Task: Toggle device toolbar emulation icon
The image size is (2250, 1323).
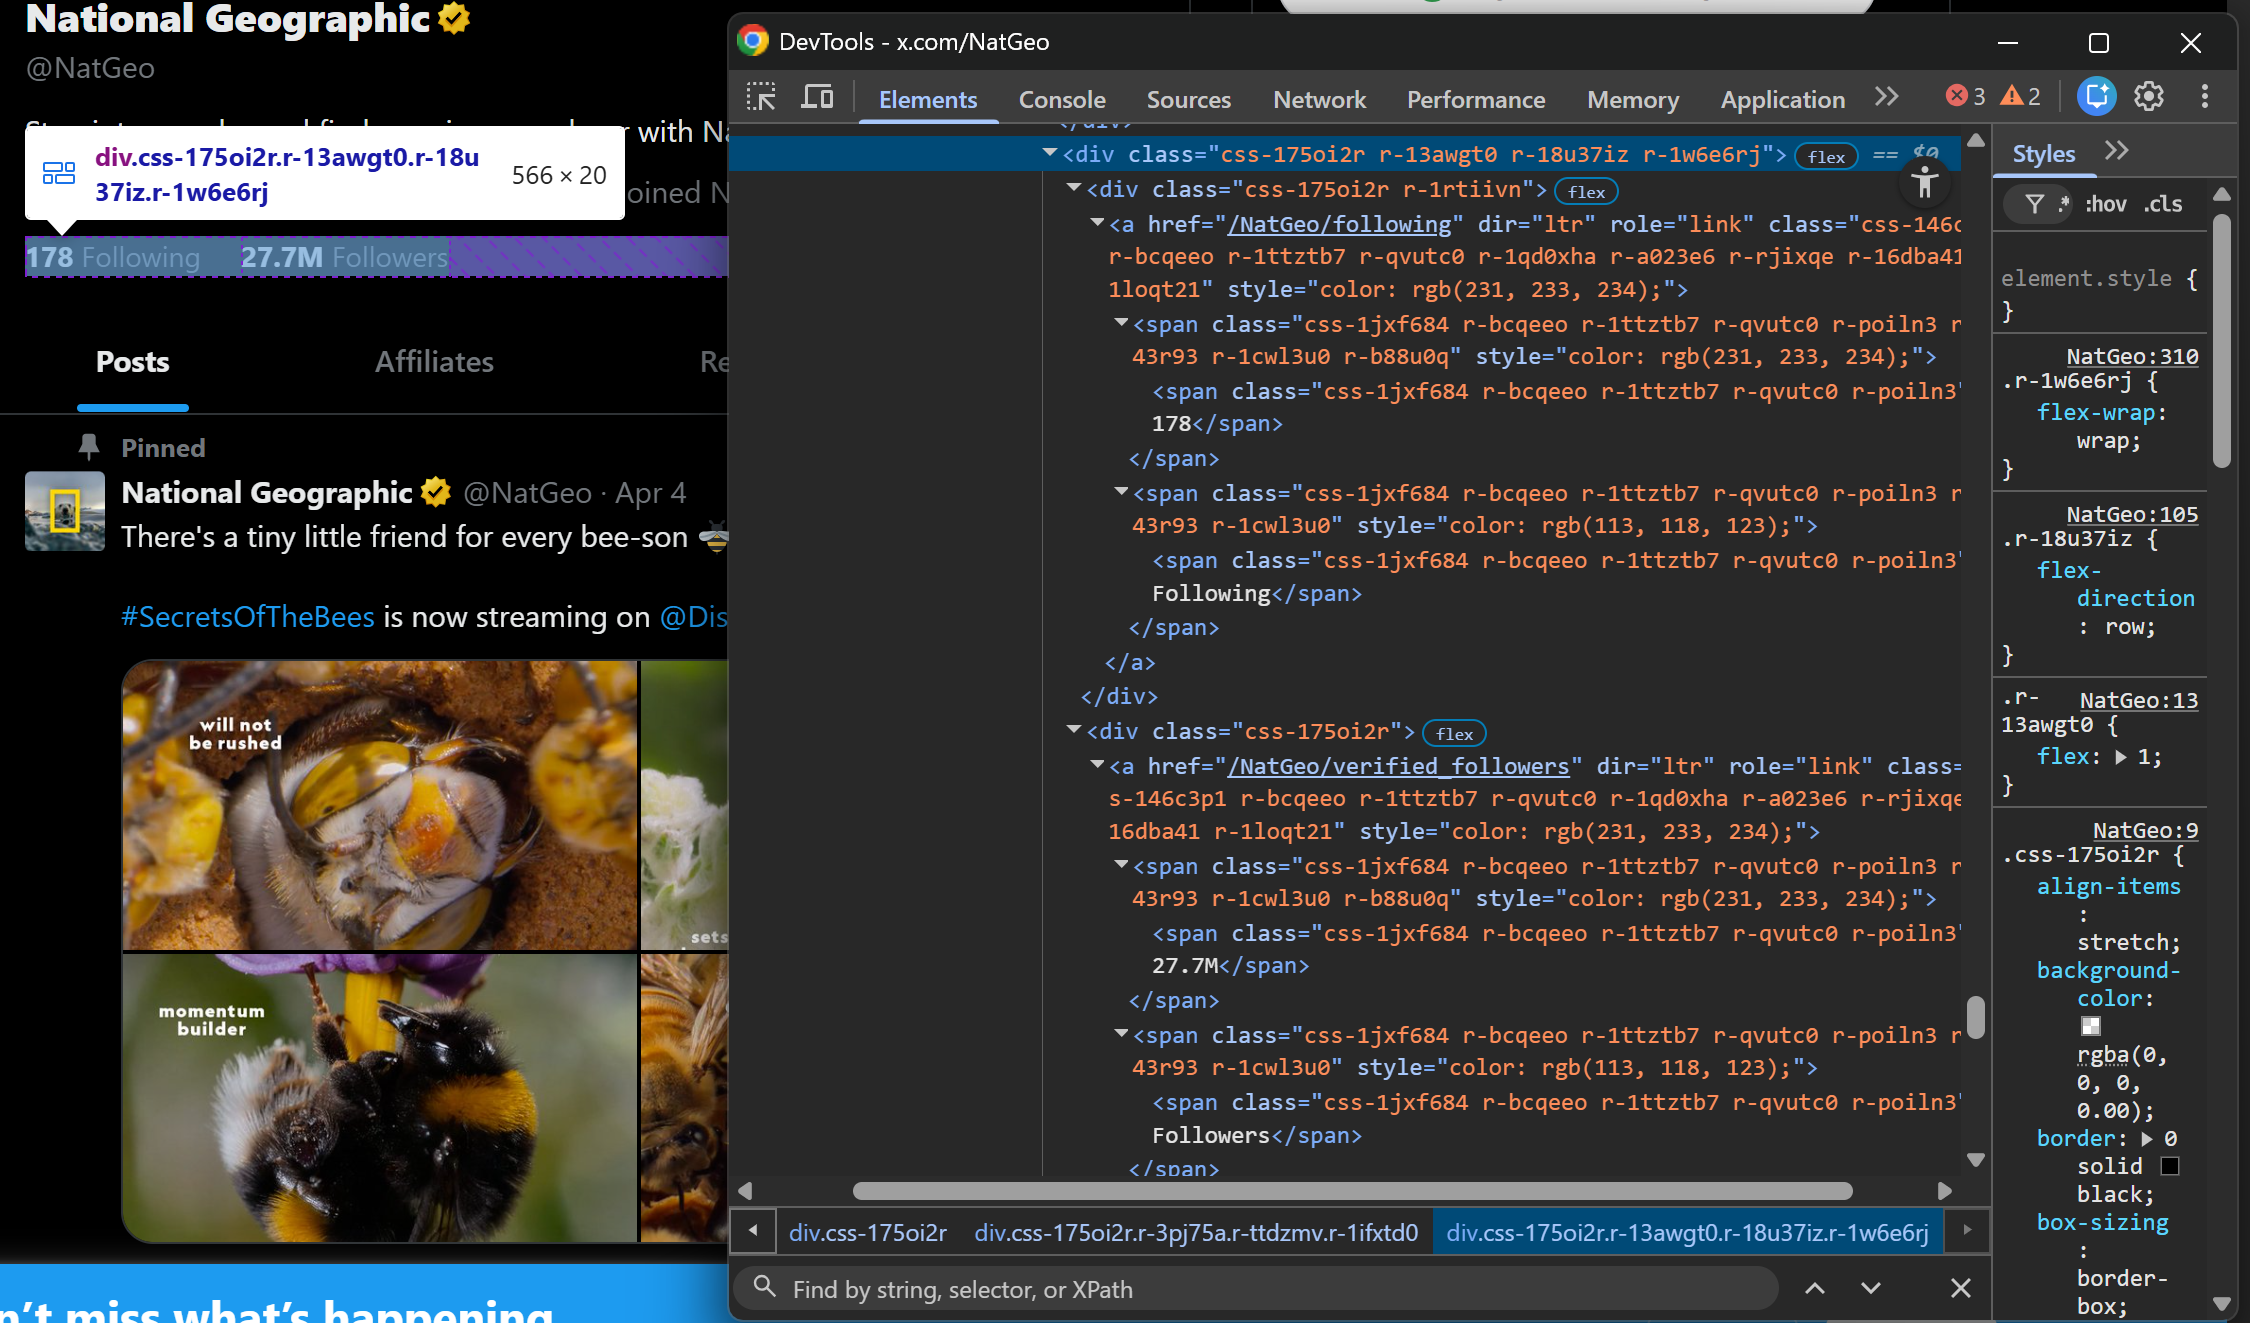Action: point(817,98)
